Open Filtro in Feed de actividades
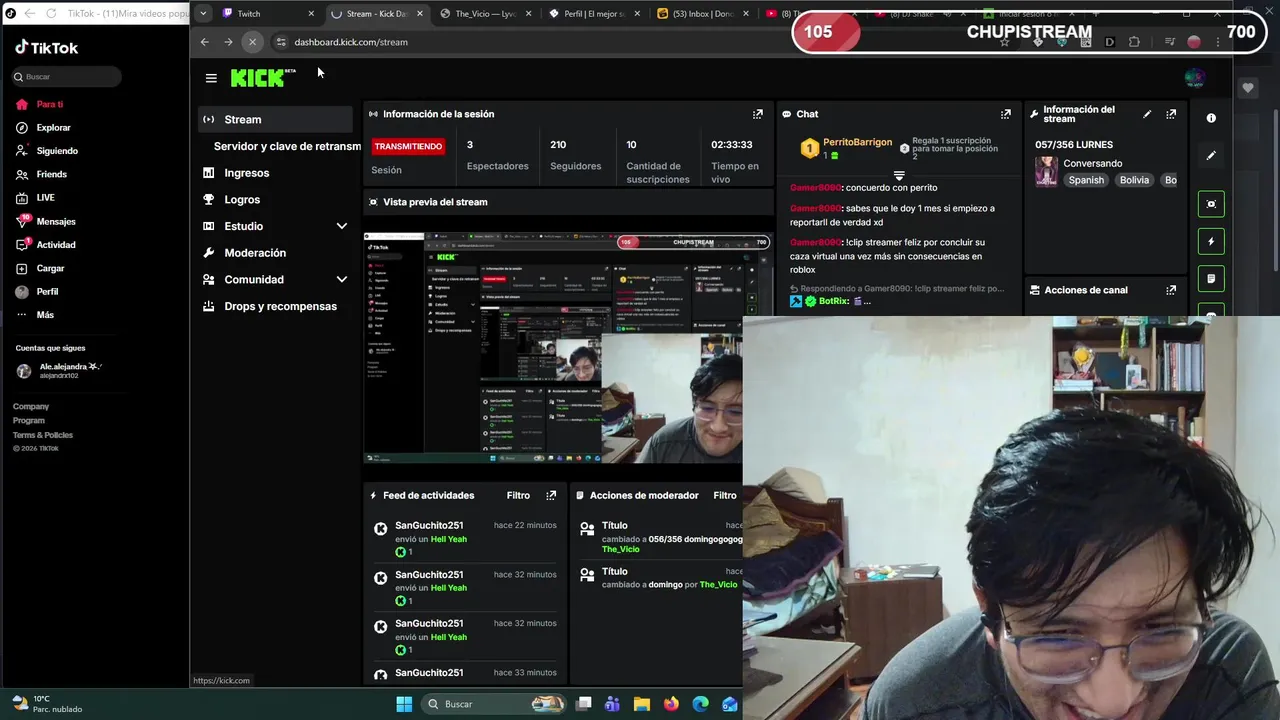This screenshot has height=720, width=1280. (x=518, y=495)
